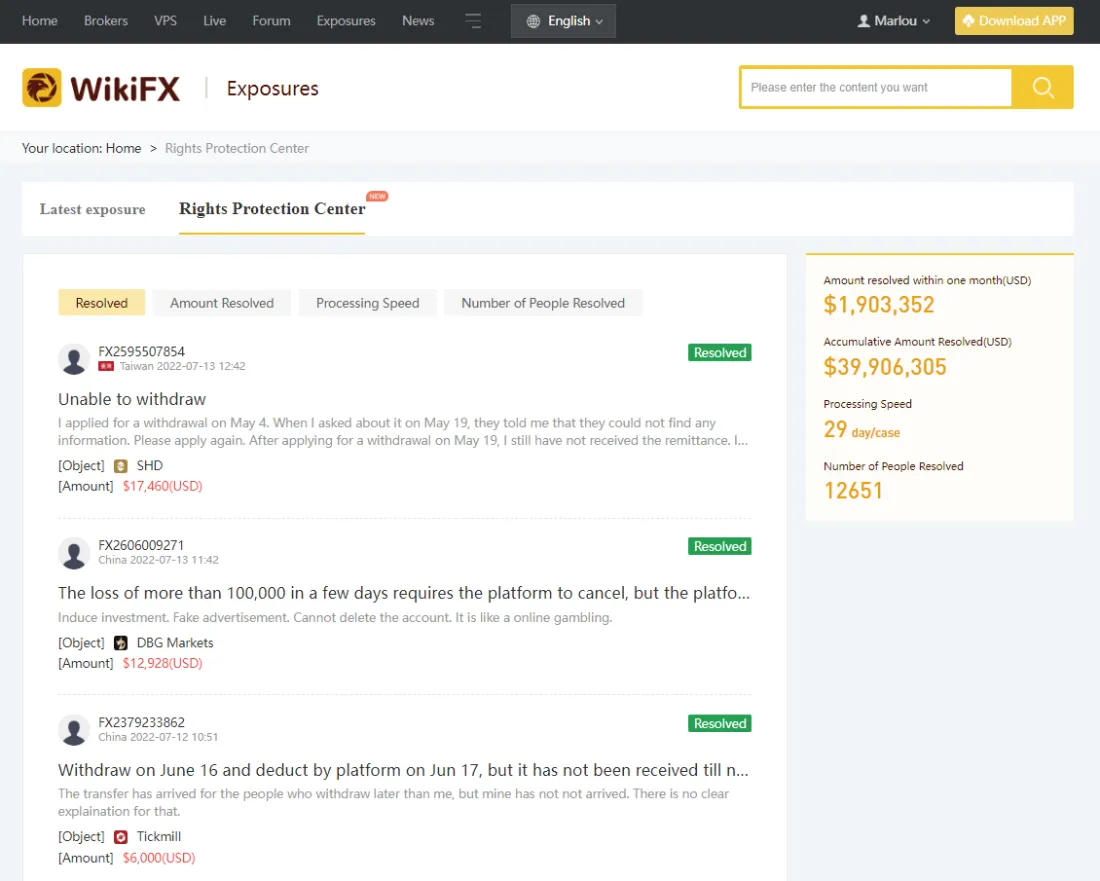Click avatar of user FX2606009271
This screenshot has height=881, width=1100.
tap(74, 553)
